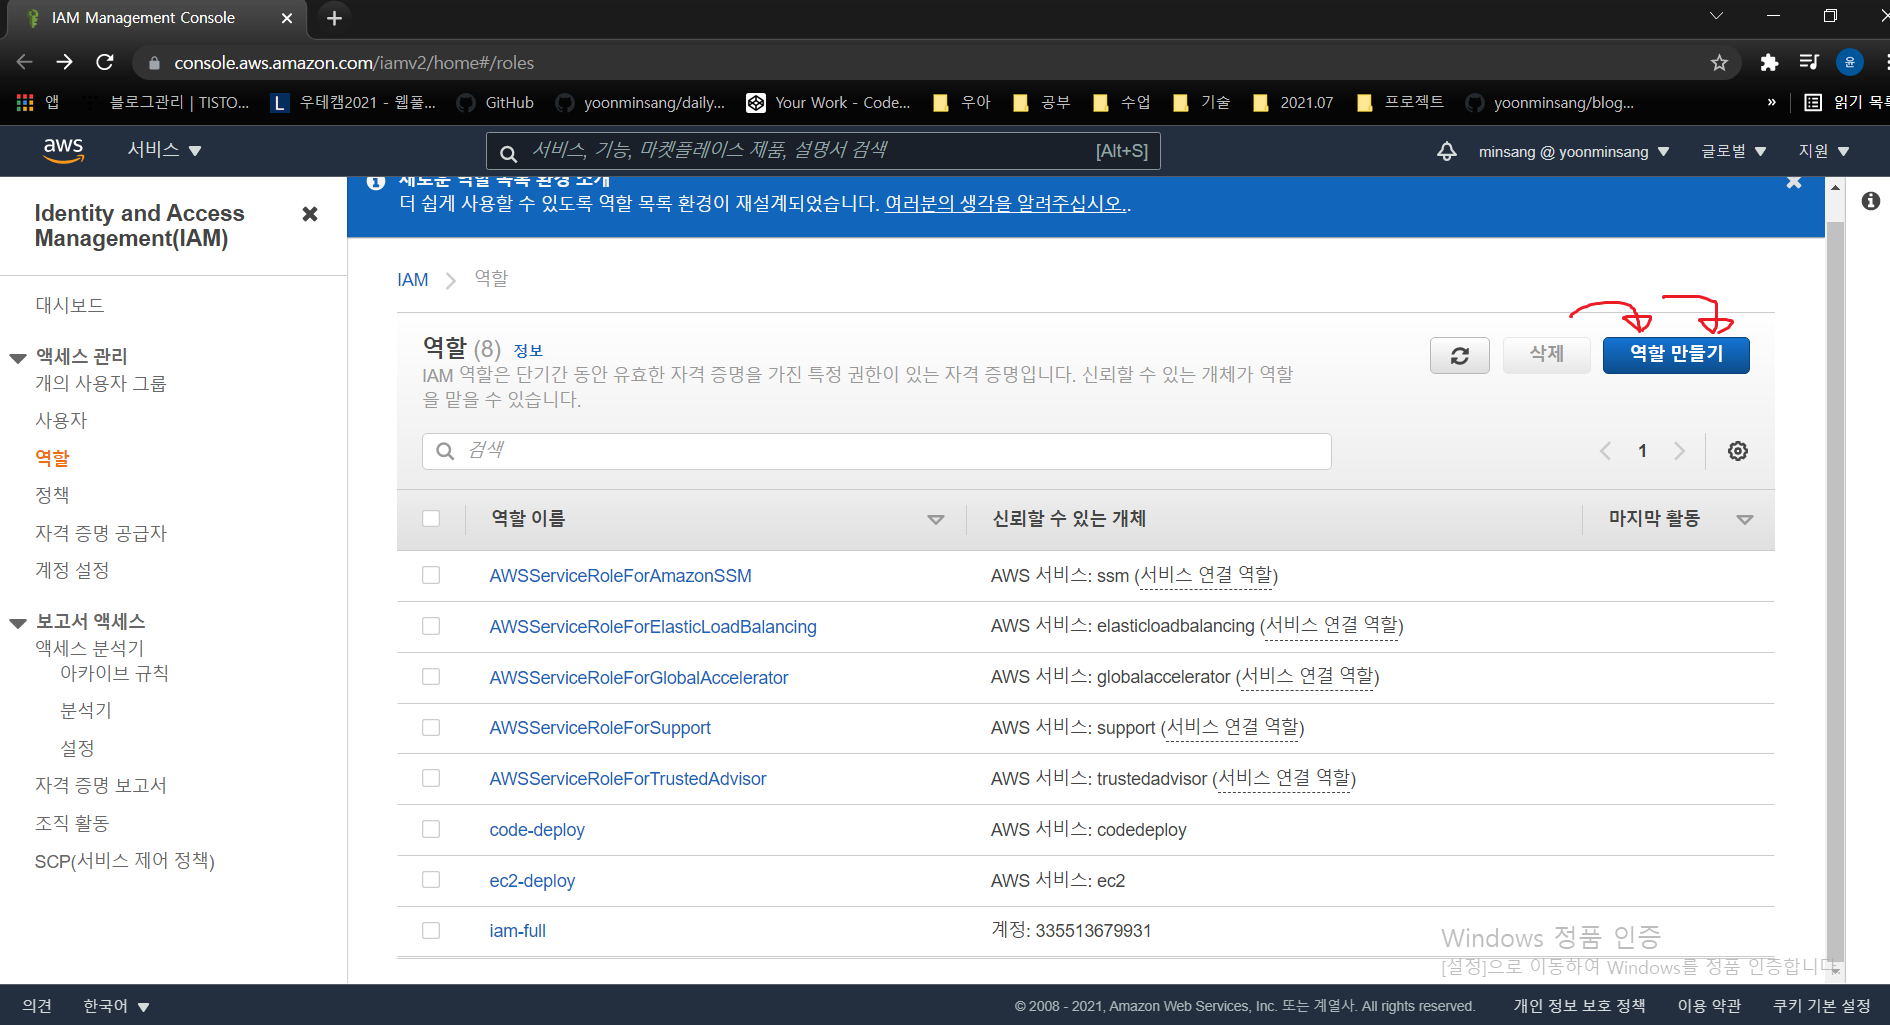Open 사용자 in the sidebar

click(x=61, y=421)
